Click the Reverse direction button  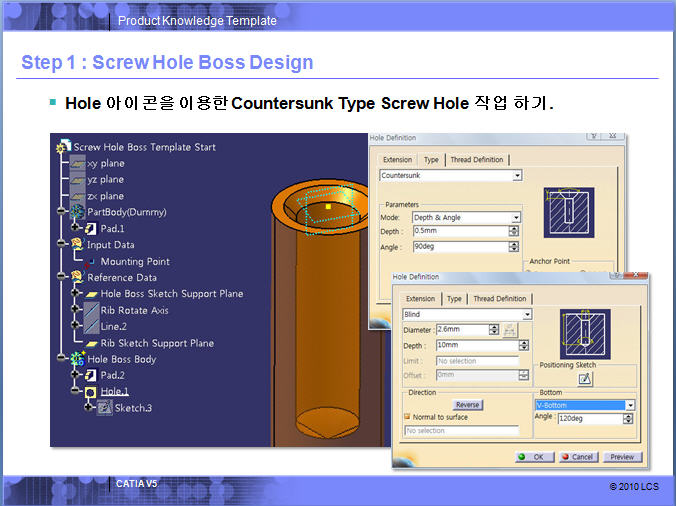pyautogui.click(x=467, y=405)
